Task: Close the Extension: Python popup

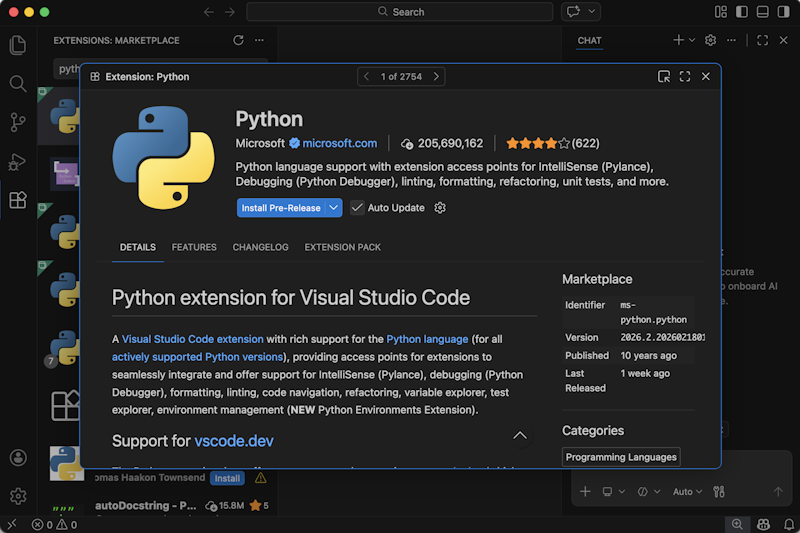Action: 706,77
